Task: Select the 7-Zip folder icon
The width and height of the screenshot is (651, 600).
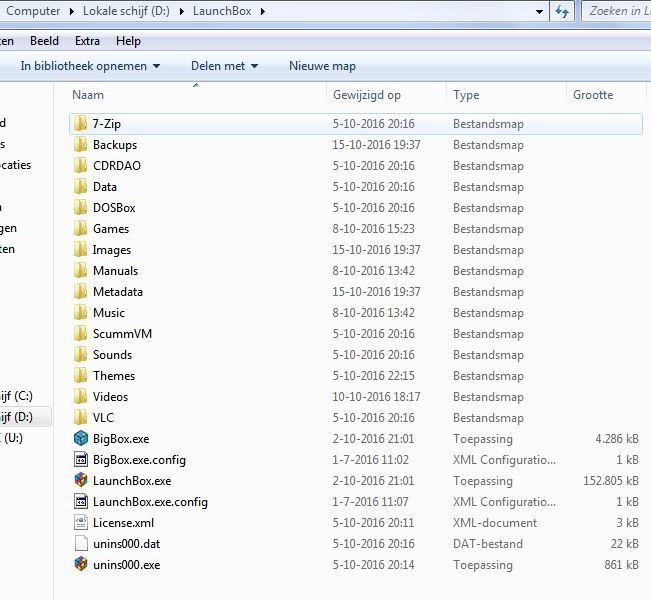Action: [x=80, y=123]
